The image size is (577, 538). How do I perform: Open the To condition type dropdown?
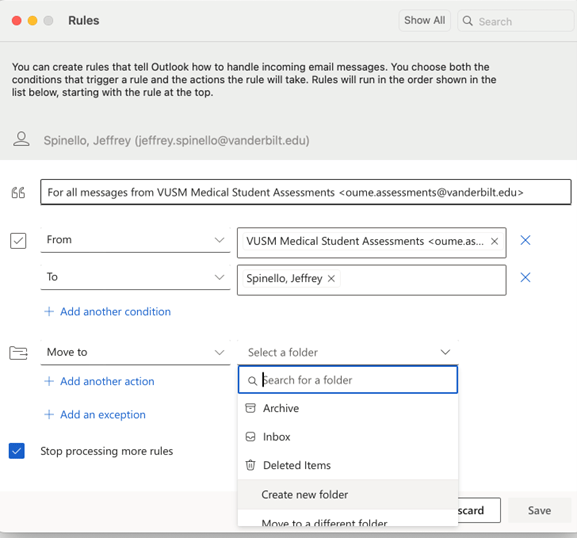135,277
